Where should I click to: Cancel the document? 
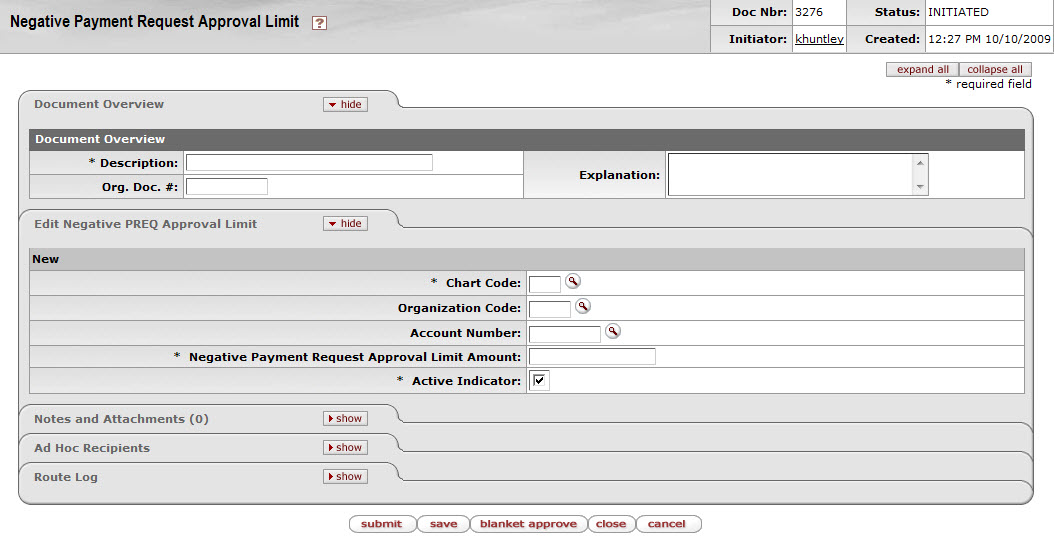(x=666, y=524)
